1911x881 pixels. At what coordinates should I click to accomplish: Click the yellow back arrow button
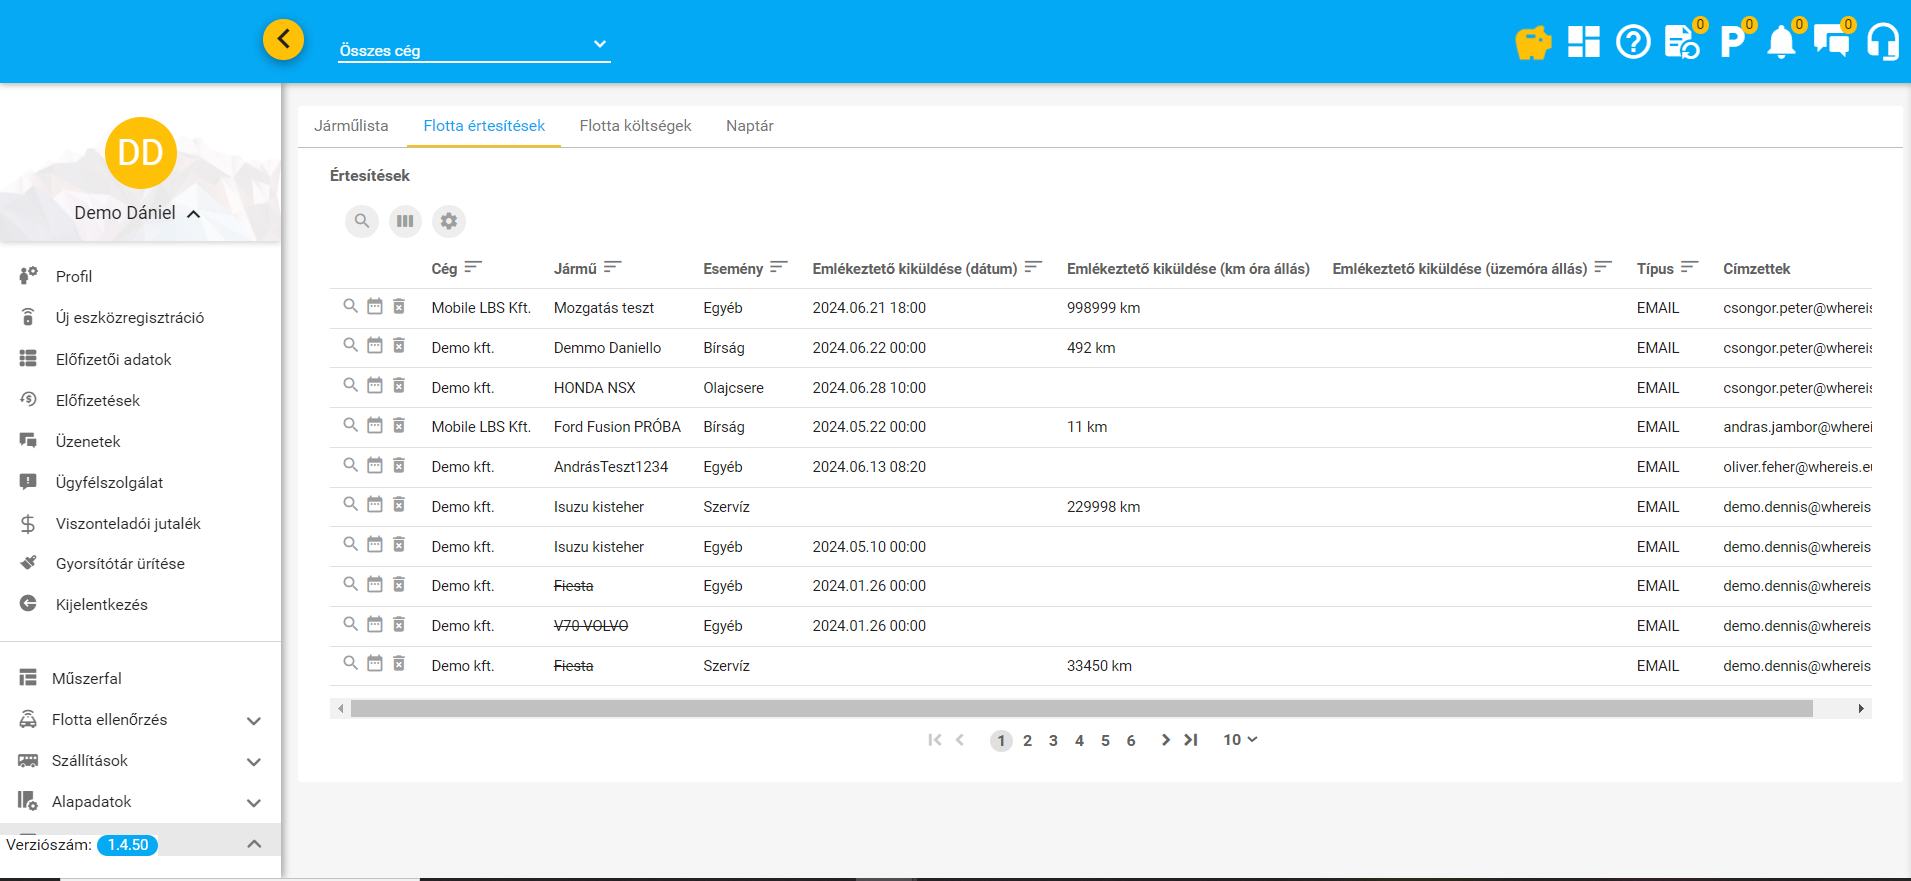[x=283, y=40]
